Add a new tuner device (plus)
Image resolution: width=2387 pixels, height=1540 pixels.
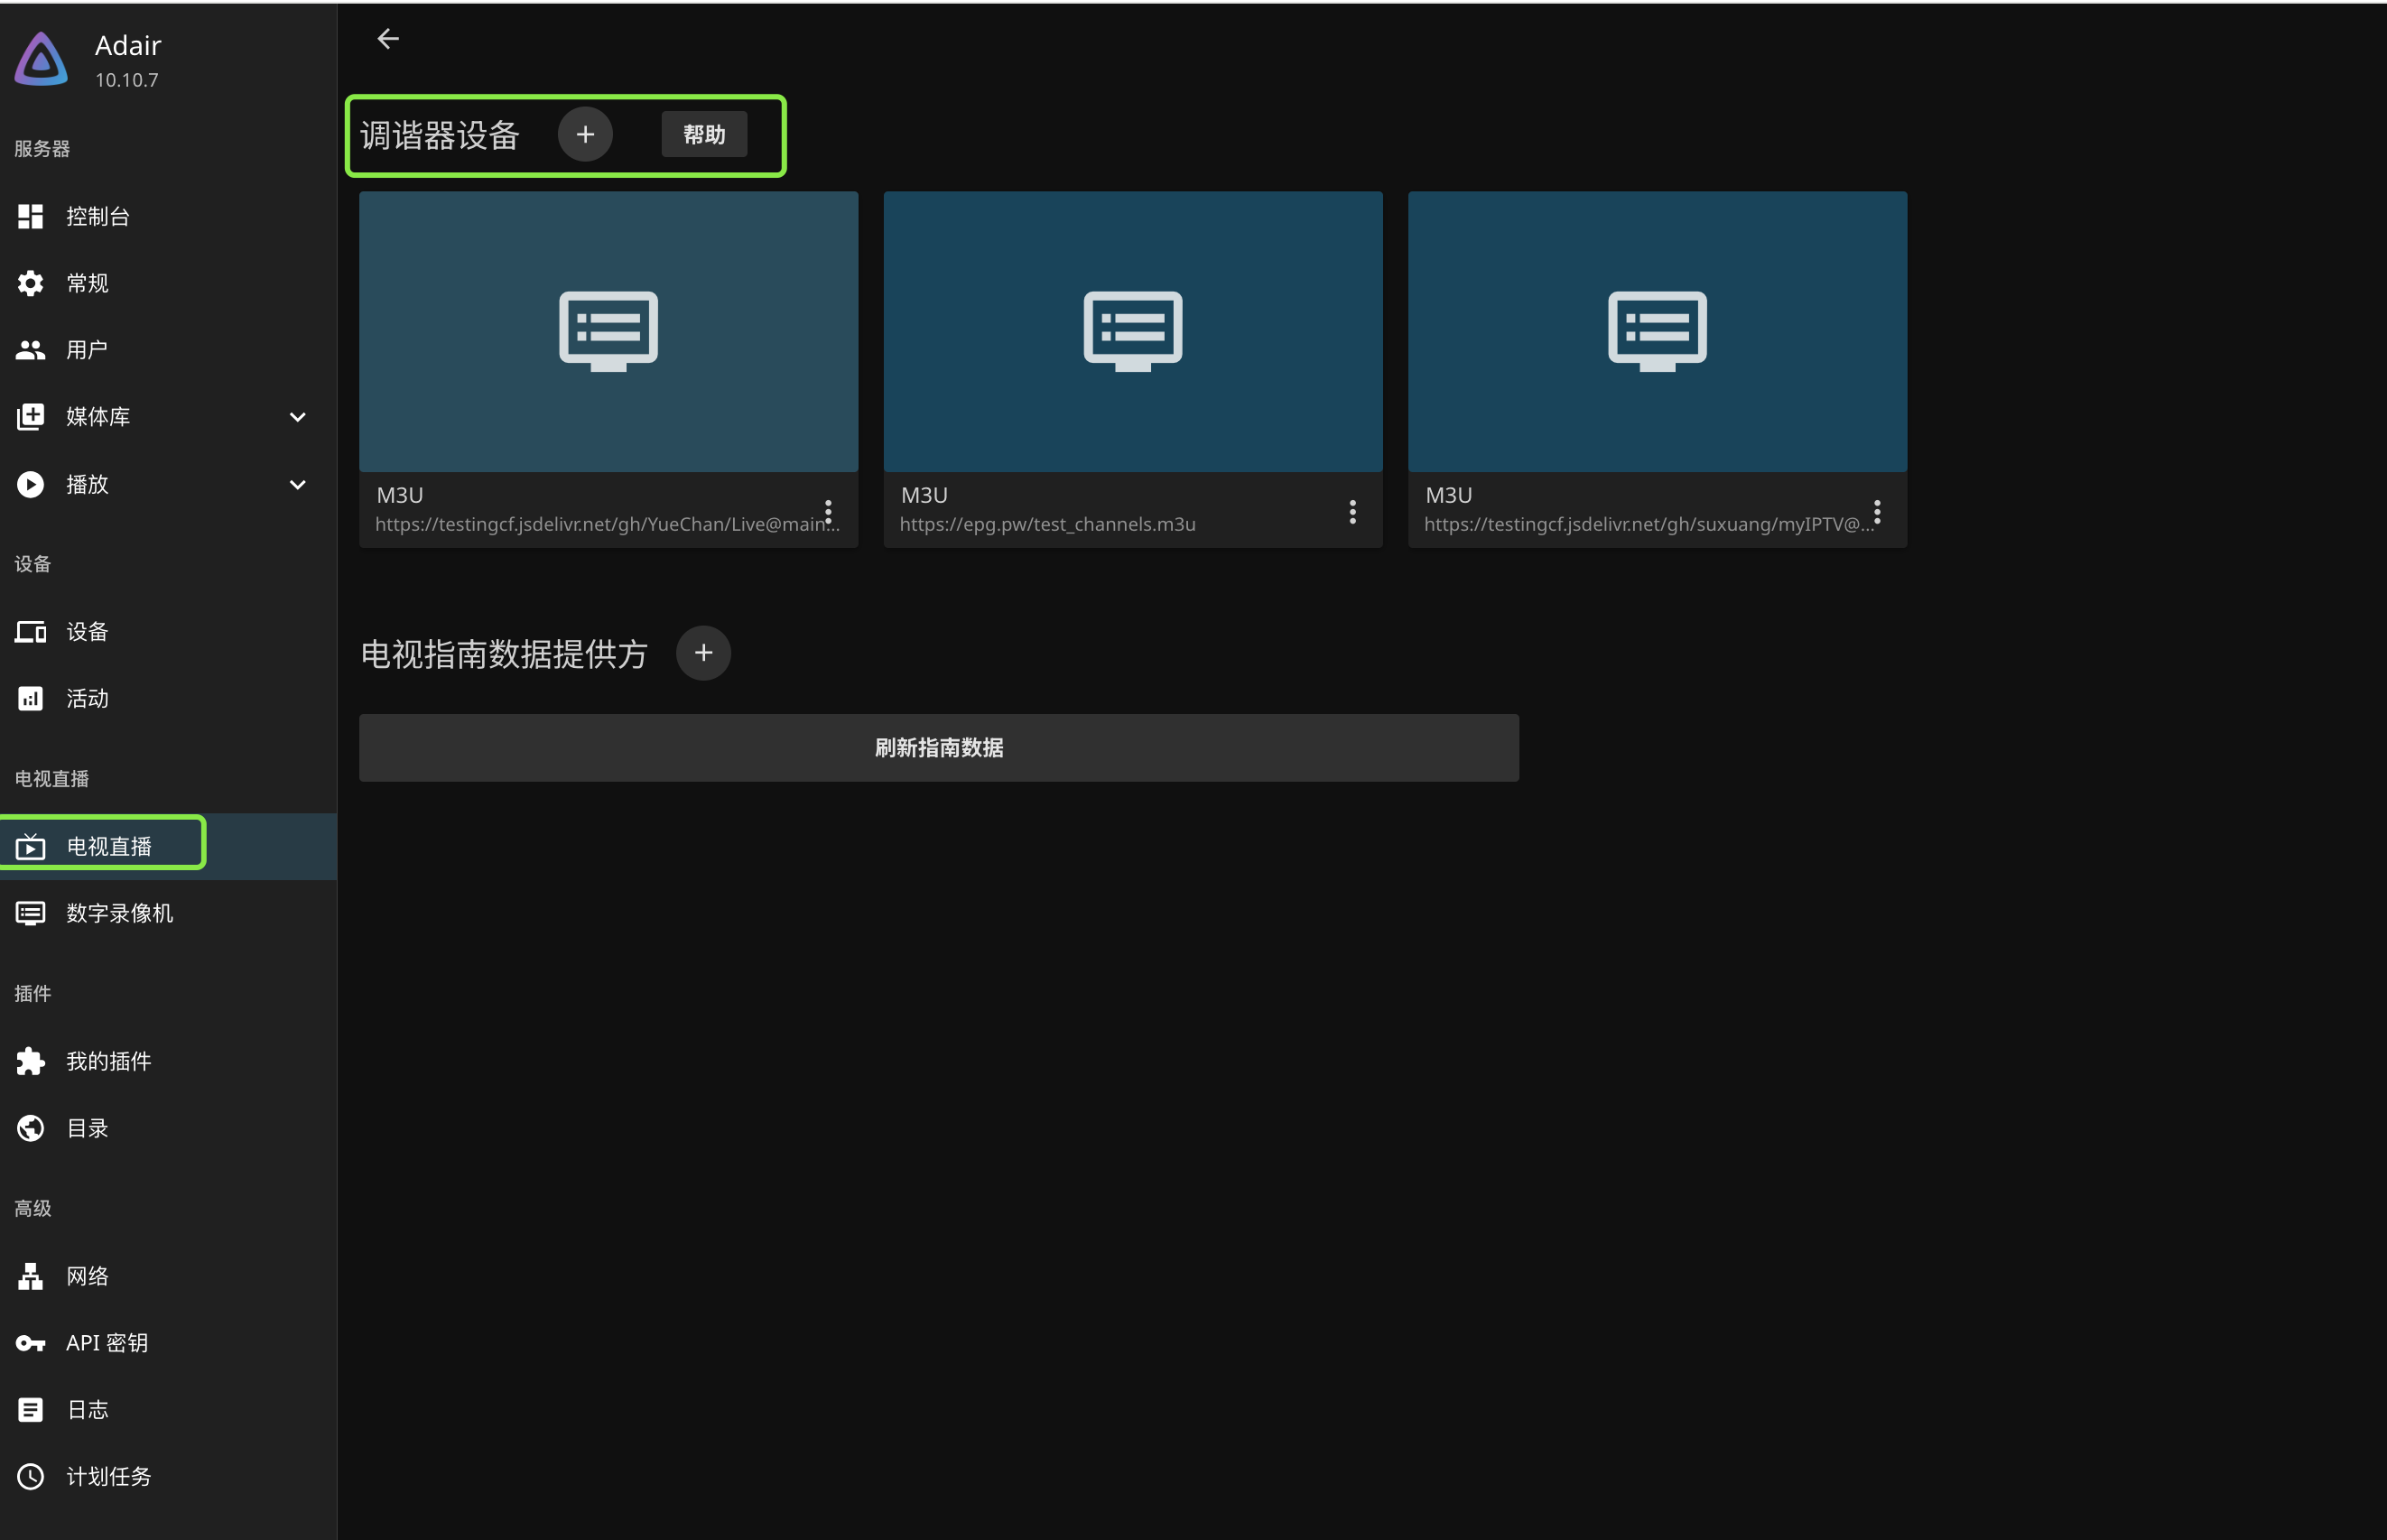[585, 134]
